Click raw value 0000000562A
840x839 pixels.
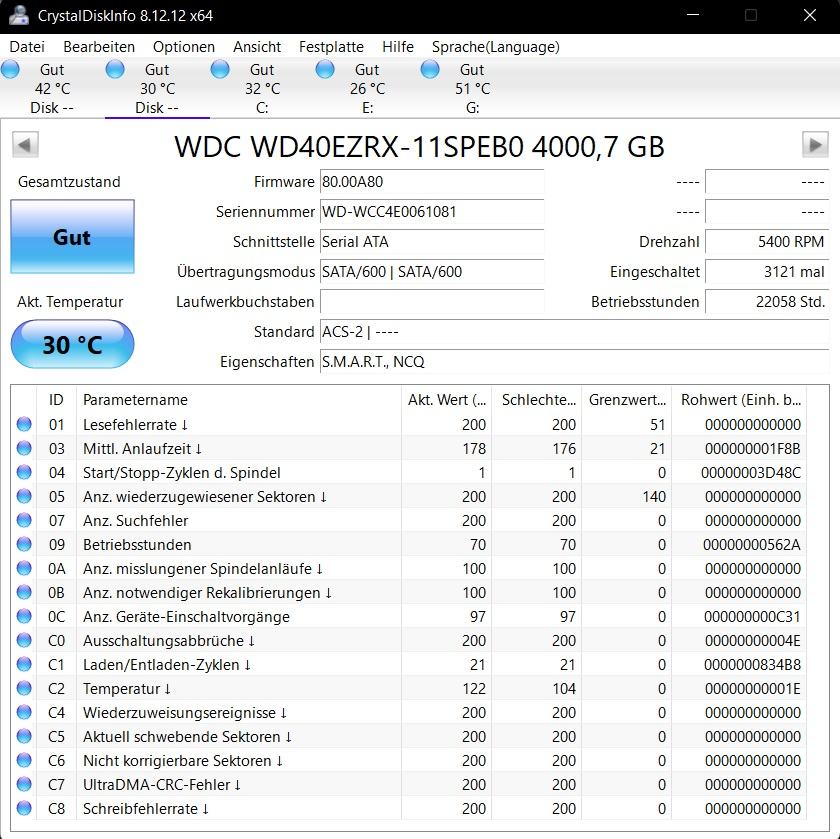pyautogui.click(x=752, y=544)
